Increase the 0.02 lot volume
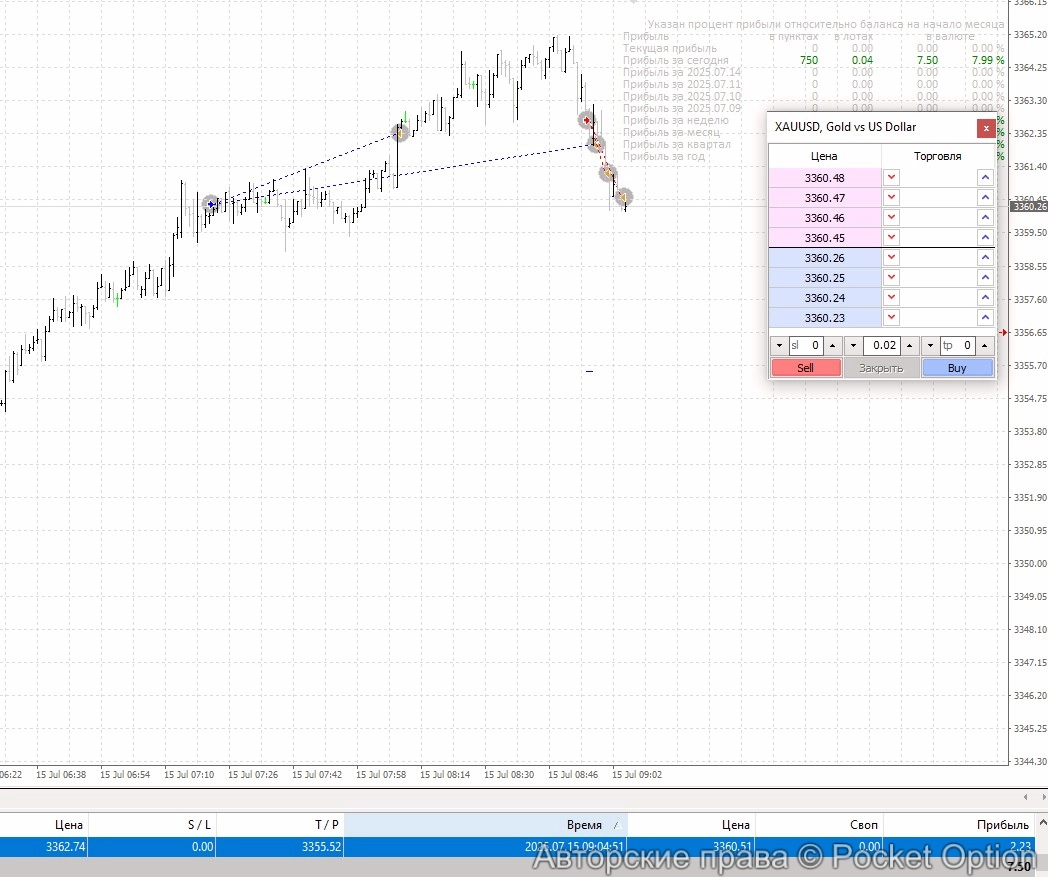Image resolution: width=1048 pixels, height=877 pixels. 909,346
